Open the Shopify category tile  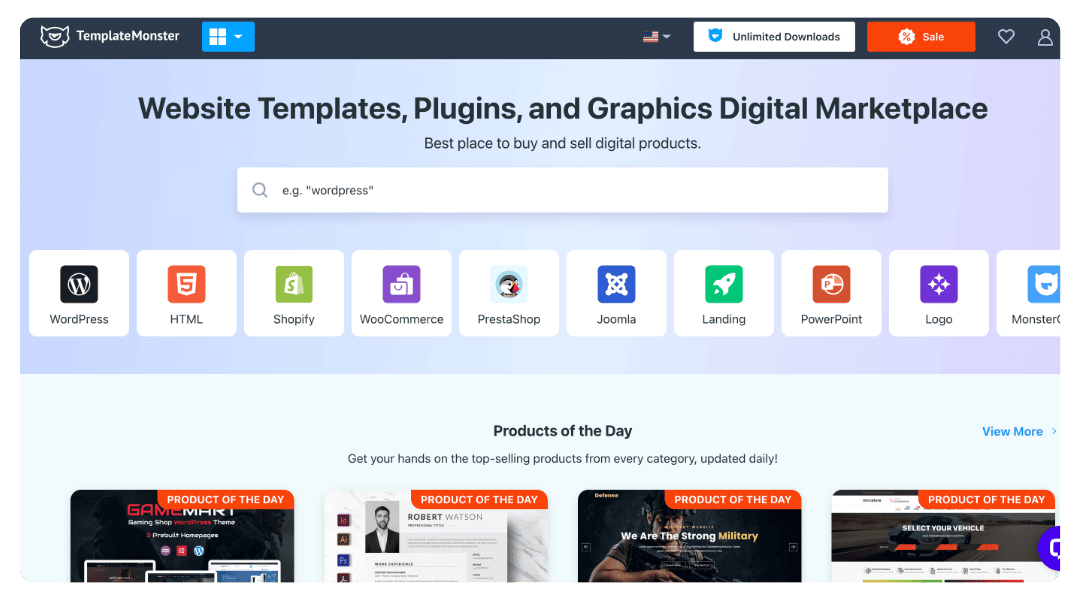click(x=294, y=292)
